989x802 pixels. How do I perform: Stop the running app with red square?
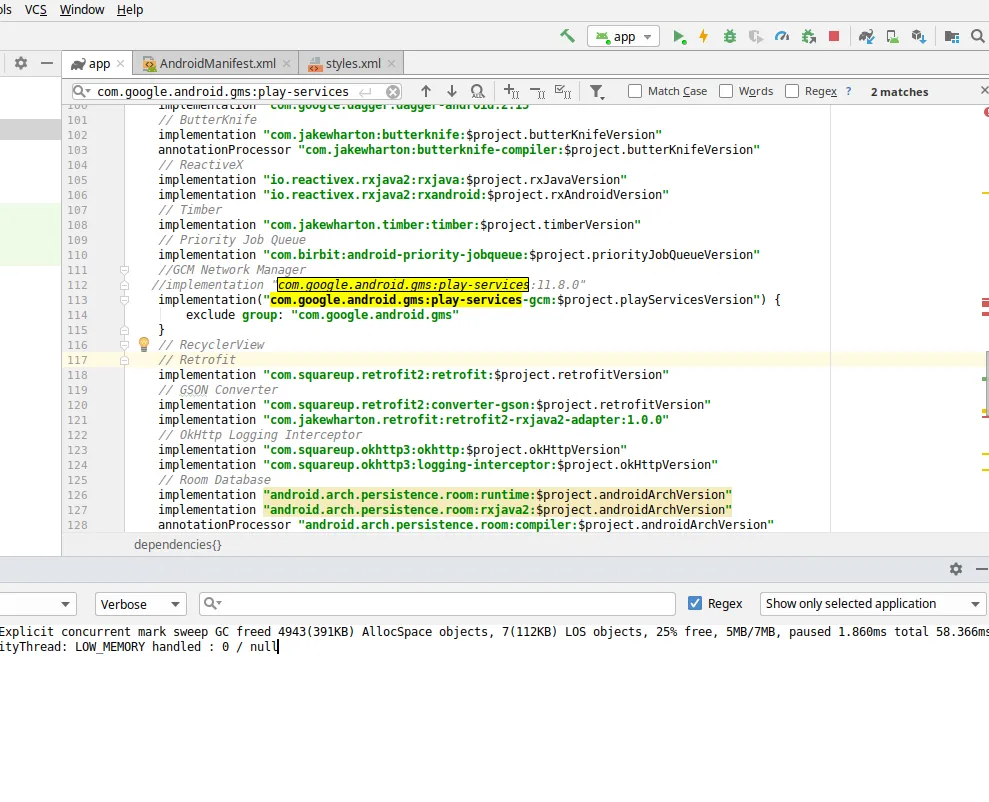point(834,37)
